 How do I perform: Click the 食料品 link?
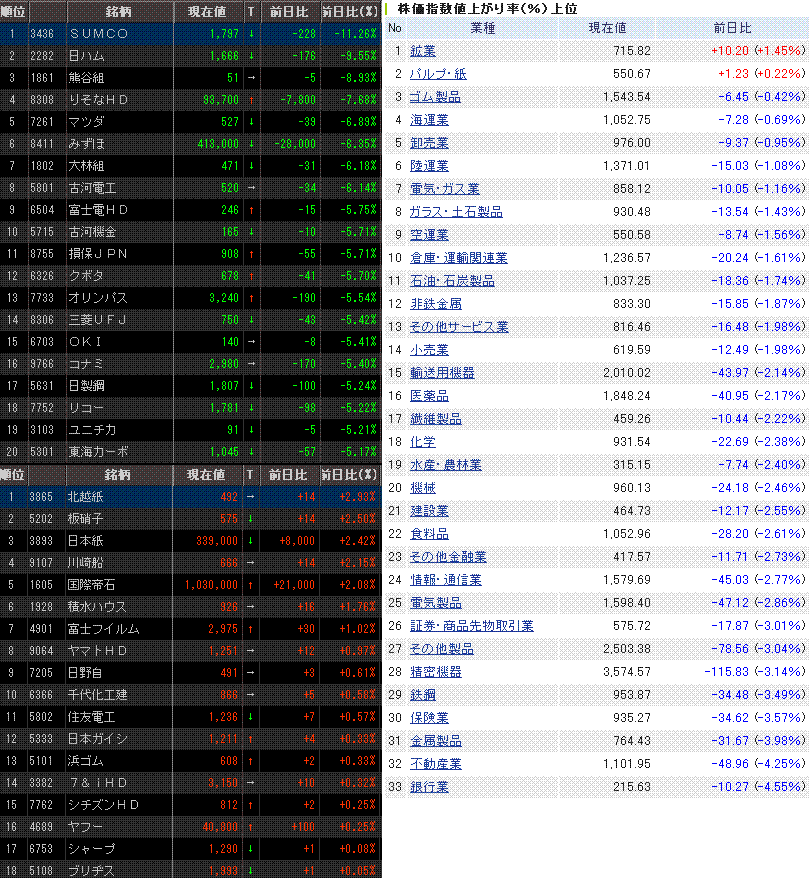pyautogui.click(x=429, y=534)
